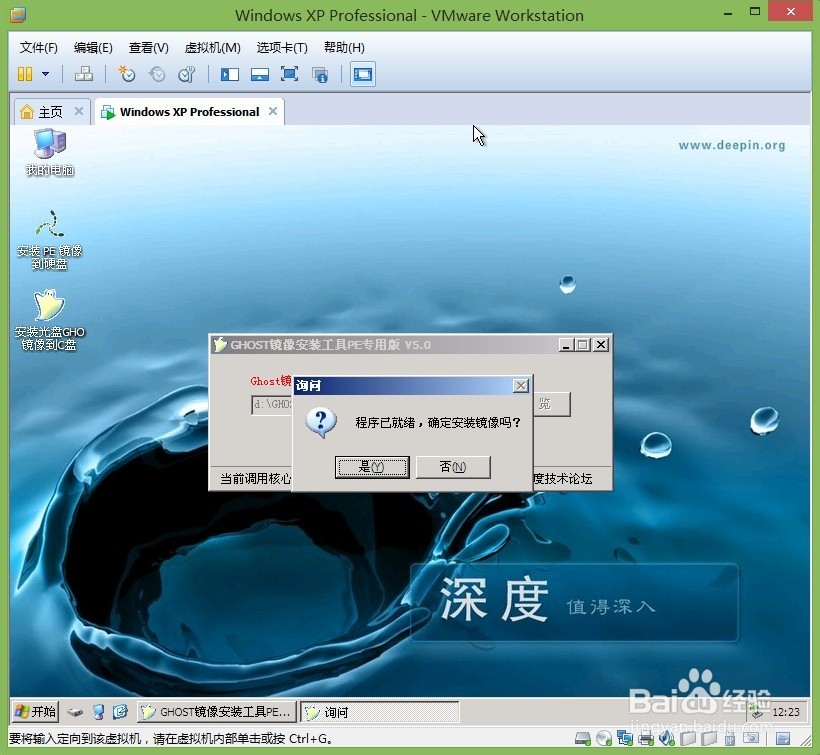Expand the power options dropdown arrow
This screenshot has height=755, width=820.
[x=45, y=74]
